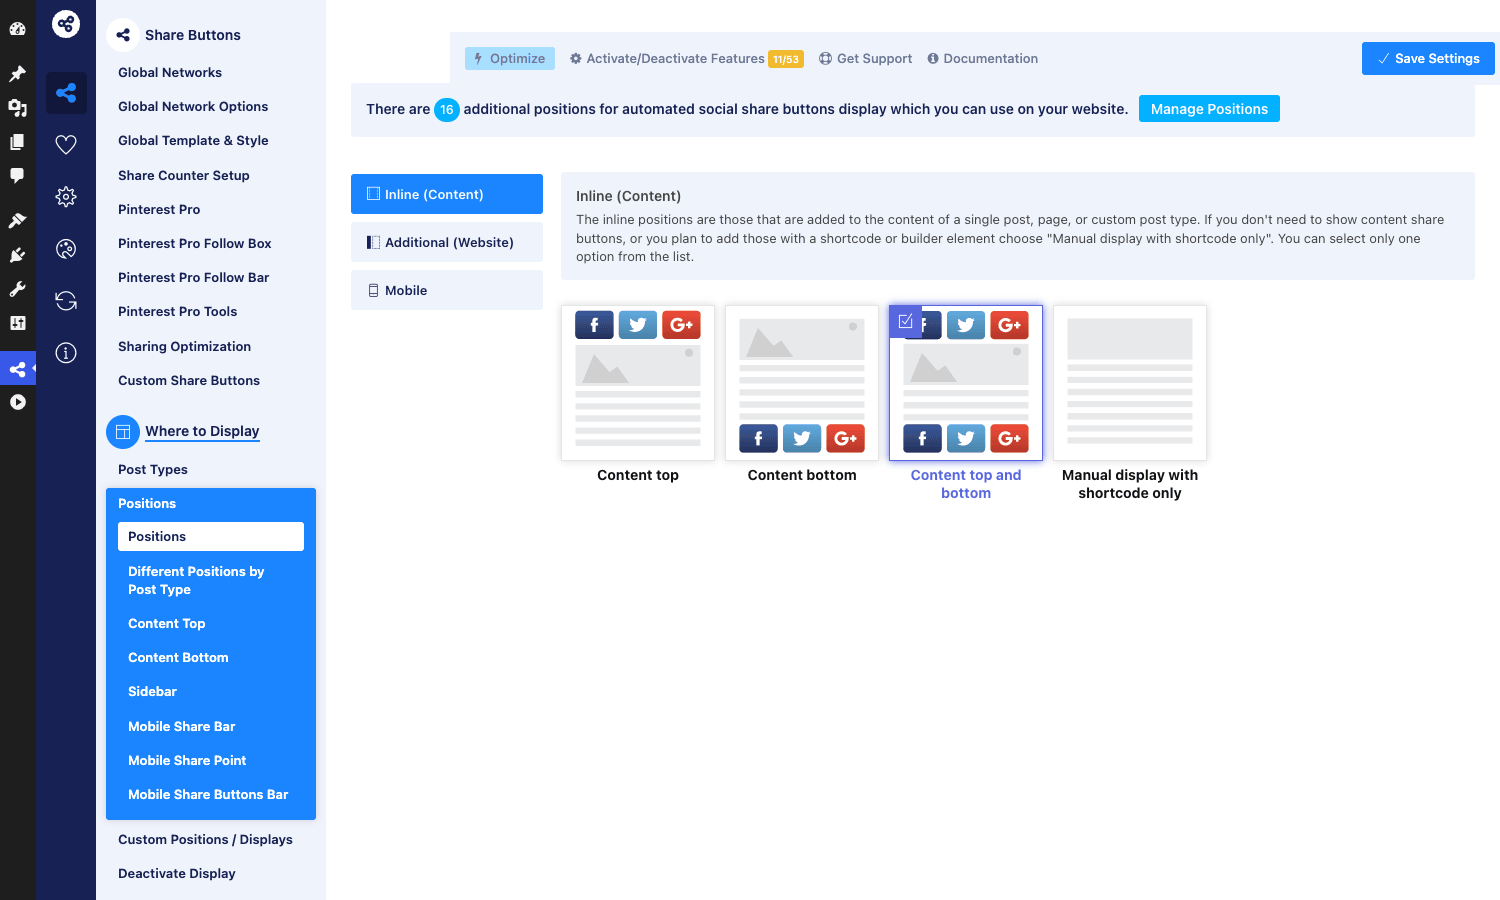Click plugin logo at top of blue sidebar
1500x900 pixels.
pos(66,24)
